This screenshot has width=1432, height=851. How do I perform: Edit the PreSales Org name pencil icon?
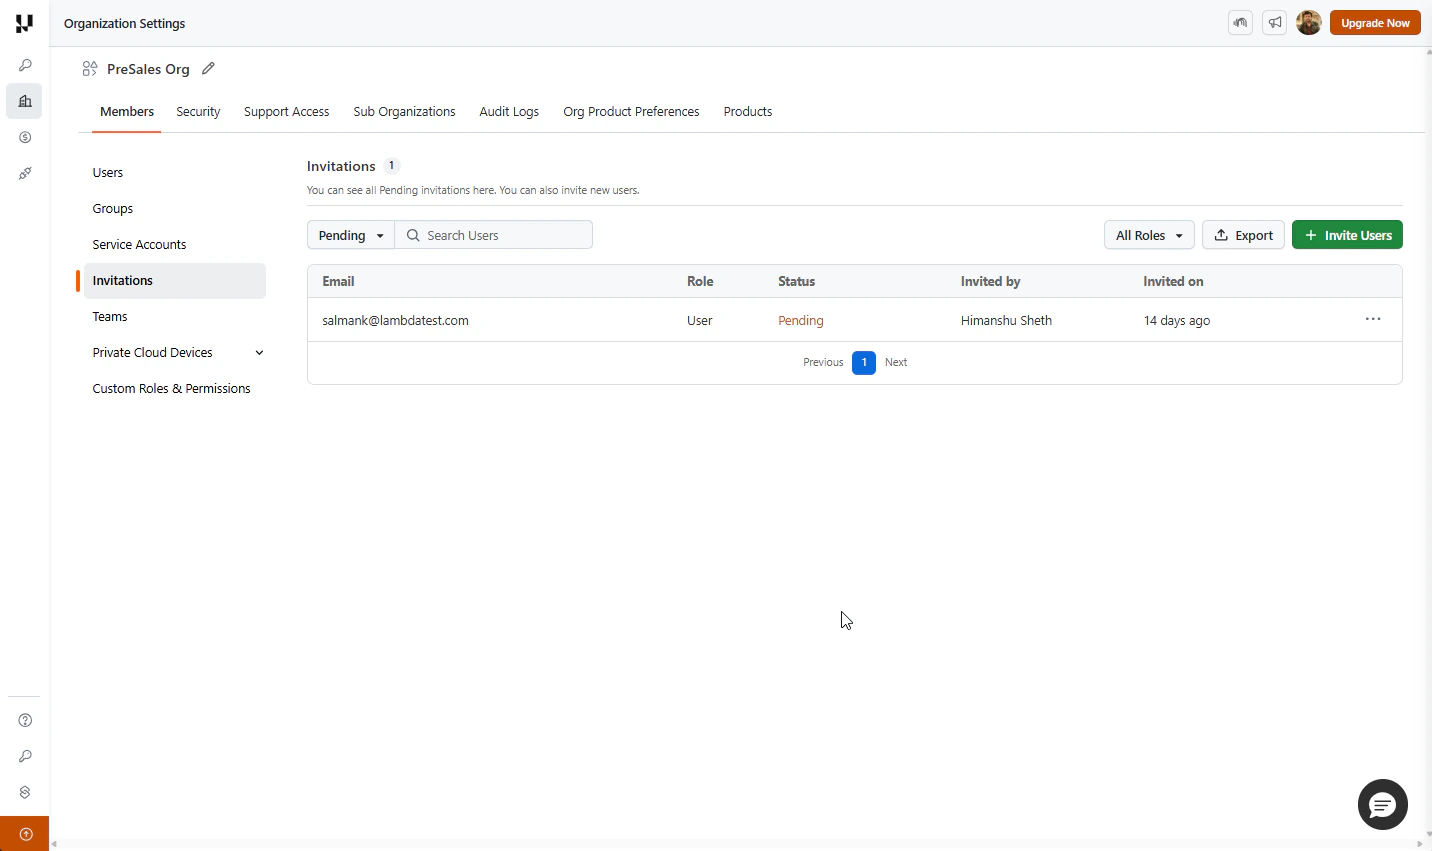pyautogui.click(x=208, y=69)
